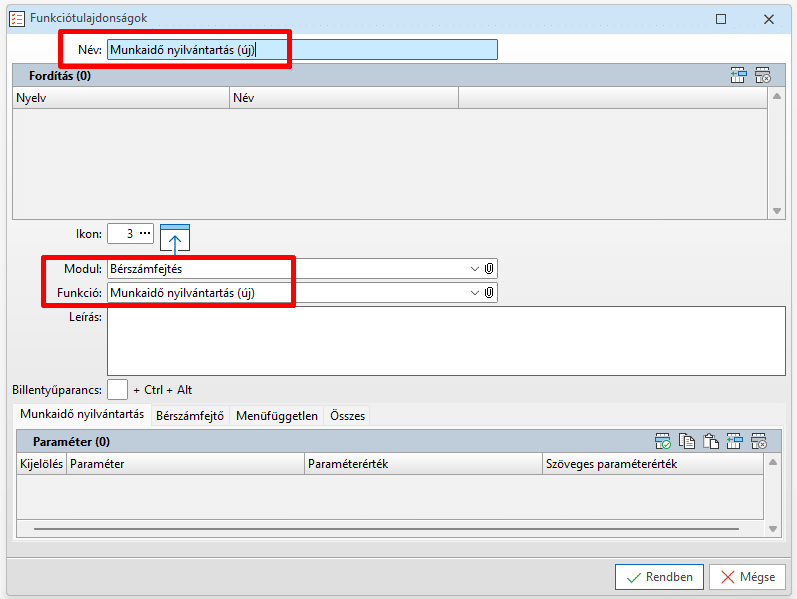Image resolution: width=797 pixels, height=599 pixels.
Task: Click the paperclip icon next to Modul field
Action: [489, 268]
